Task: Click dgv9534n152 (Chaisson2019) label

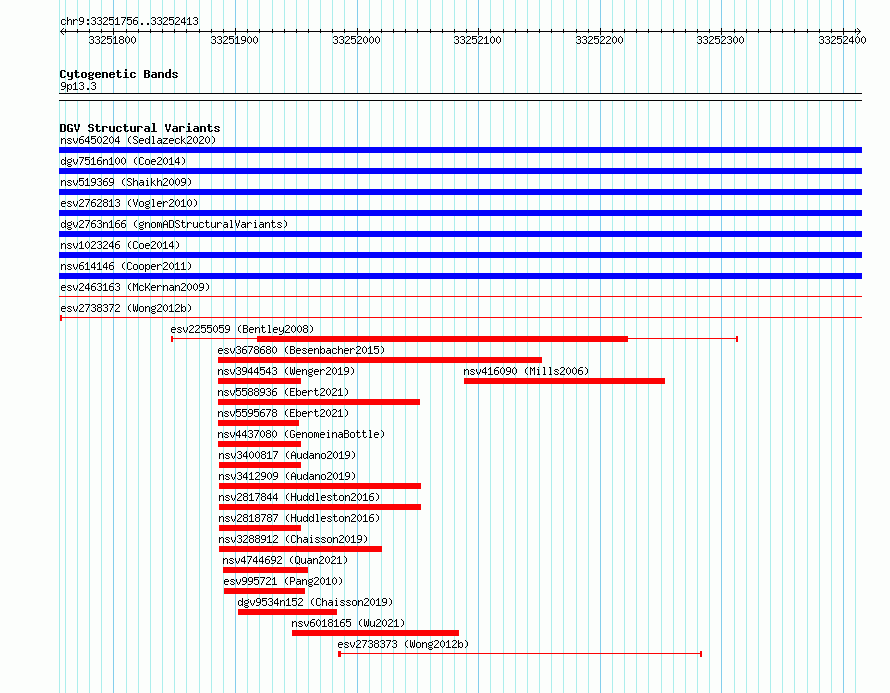Action: tap(315, 602)
